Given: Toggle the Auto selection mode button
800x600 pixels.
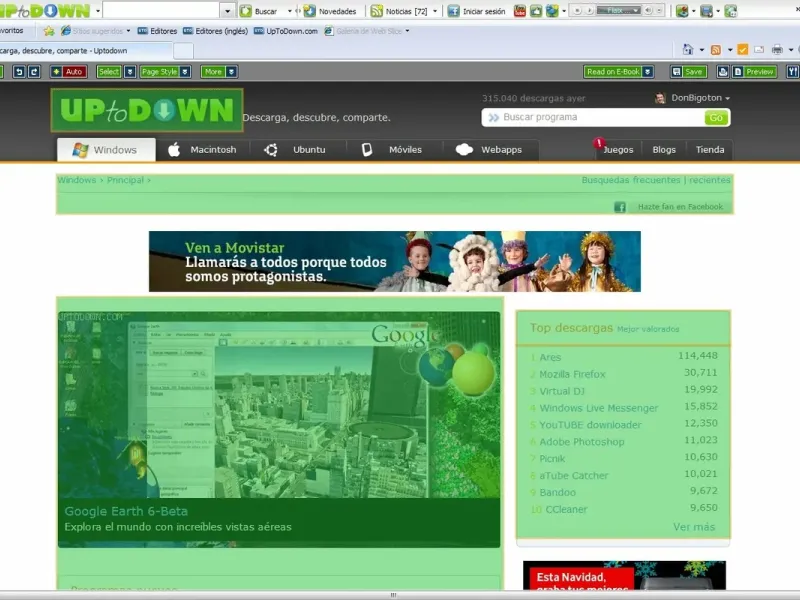Looking at the screenshot, I should point(69,72).
